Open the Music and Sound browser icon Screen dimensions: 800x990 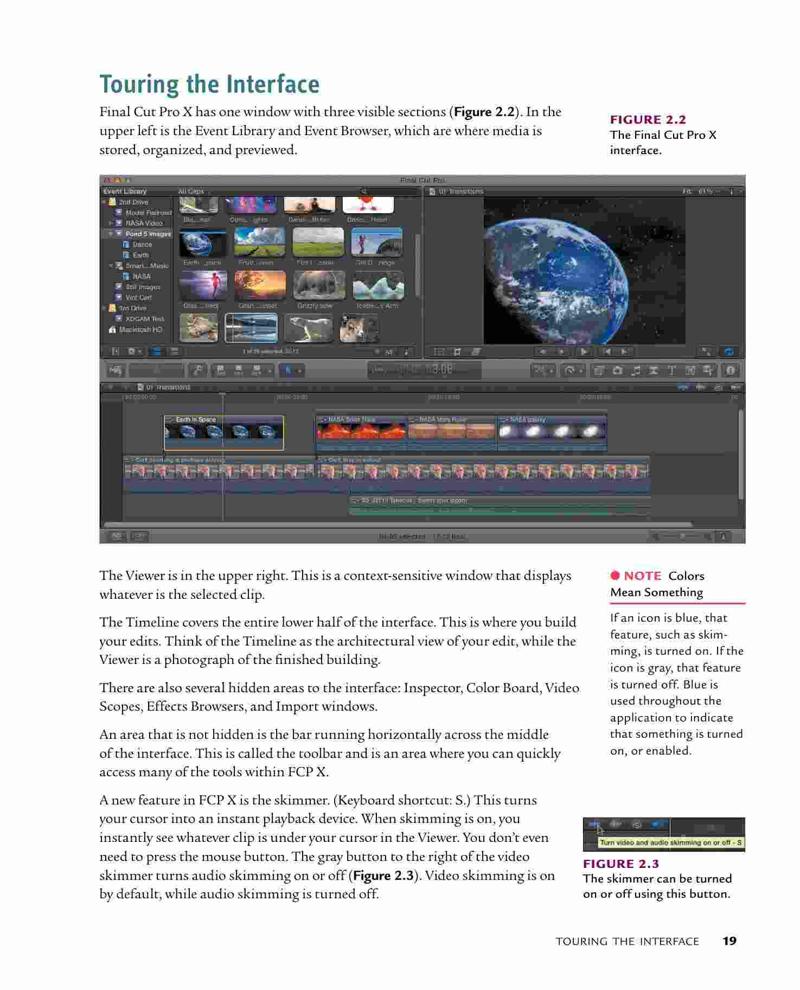click(635, 371)
